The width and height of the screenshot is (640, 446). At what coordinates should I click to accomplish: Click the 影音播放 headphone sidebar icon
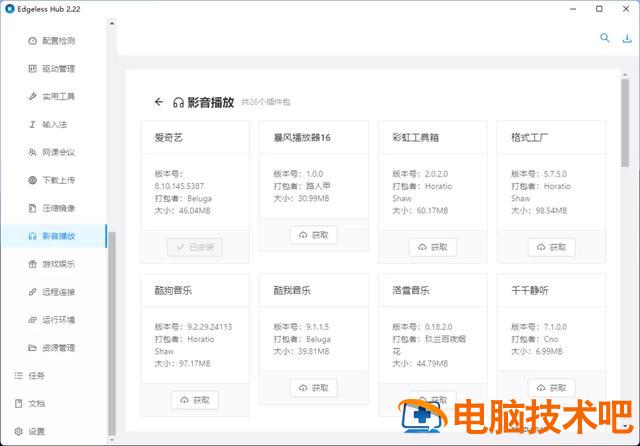(33, 236)
